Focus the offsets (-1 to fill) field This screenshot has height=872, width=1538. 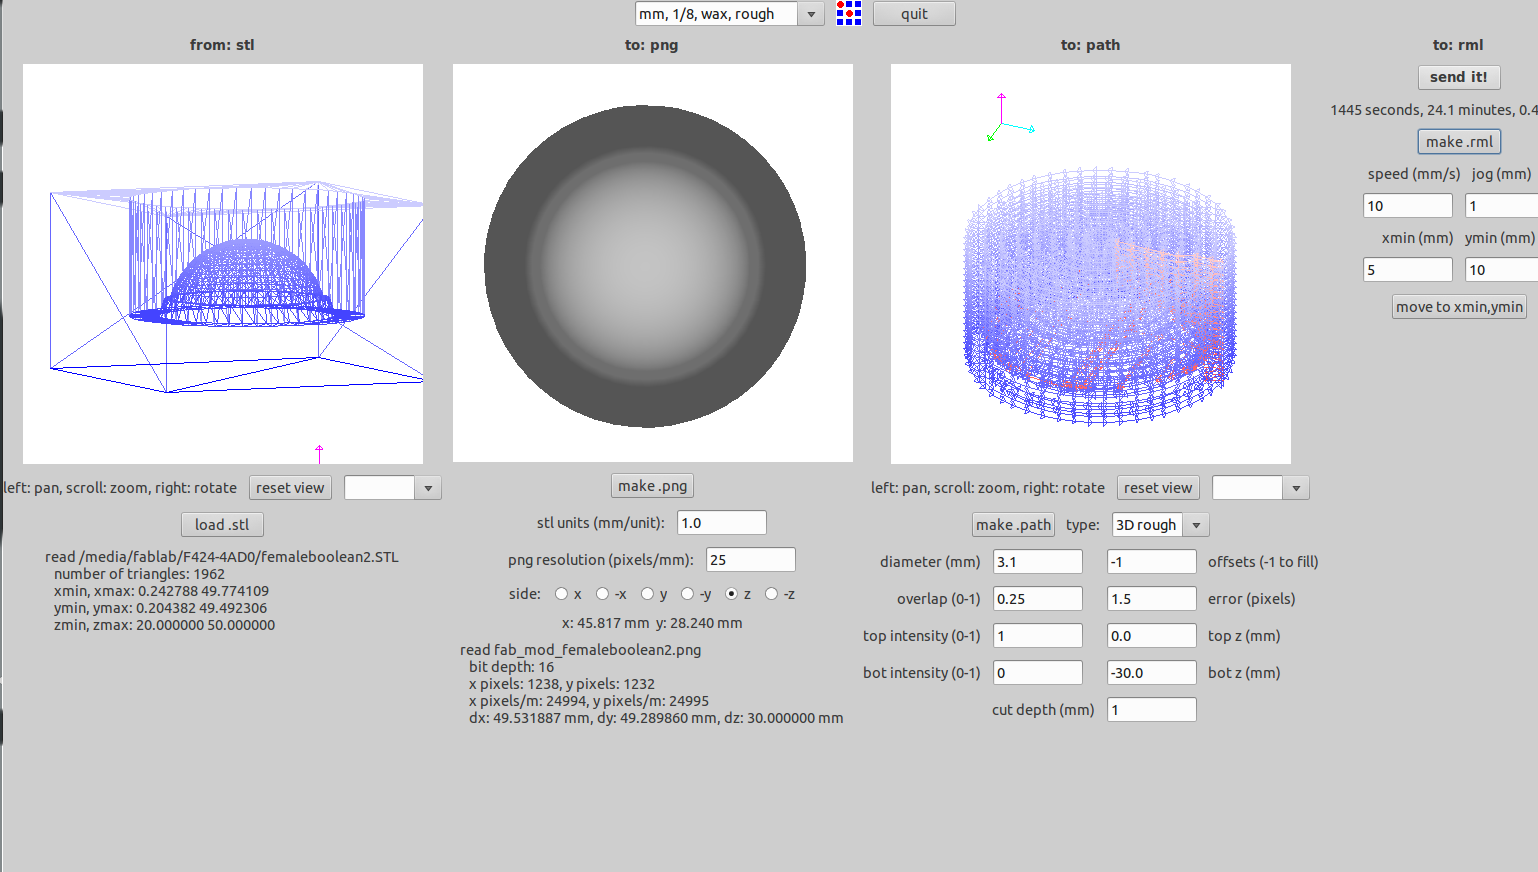point(1152,562)
